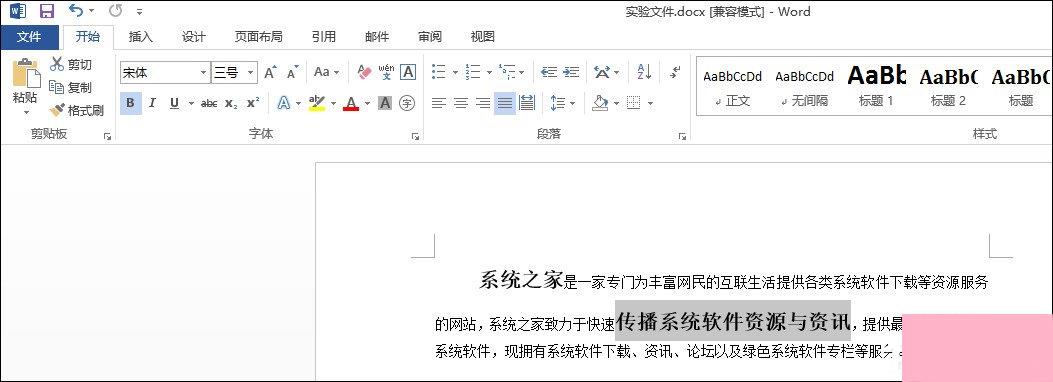Click the Distributed alignment icon

point(527,103)
